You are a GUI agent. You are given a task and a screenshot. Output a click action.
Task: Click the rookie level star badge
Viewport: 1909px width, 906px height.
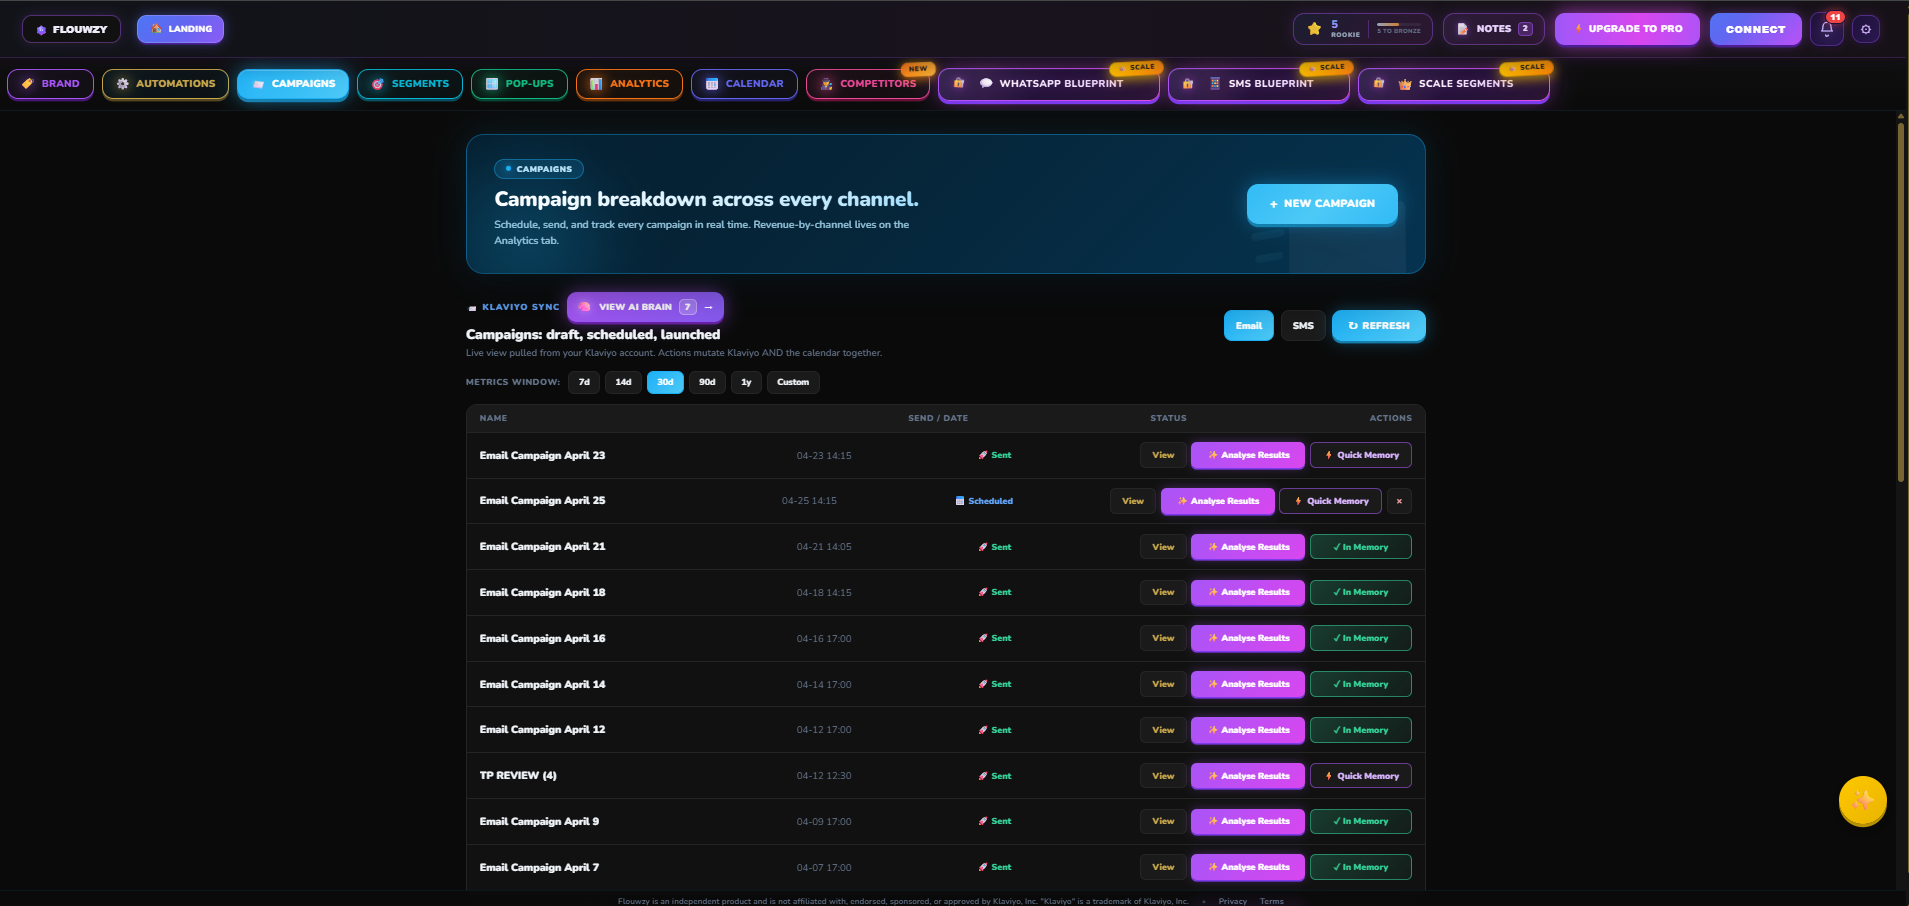coord(1314,29)
